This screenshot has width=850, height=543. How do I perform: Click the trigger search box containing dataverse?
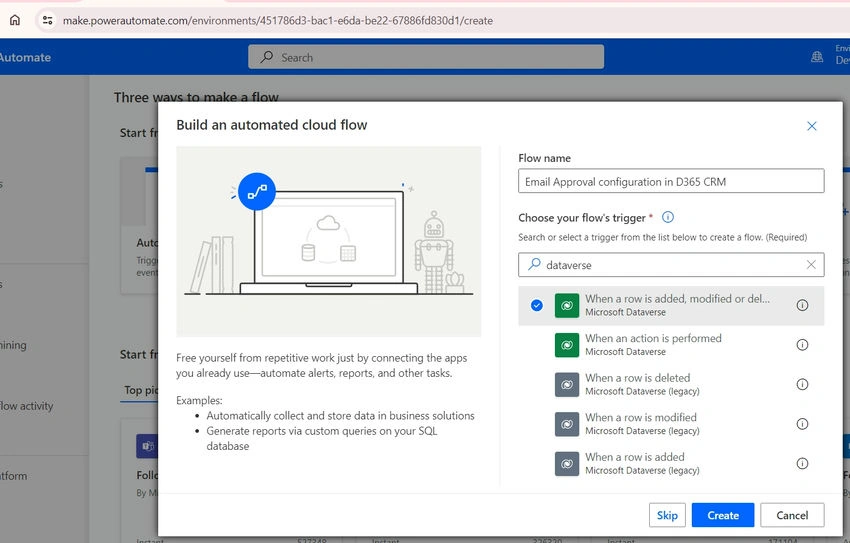click(x=671, y=264)
